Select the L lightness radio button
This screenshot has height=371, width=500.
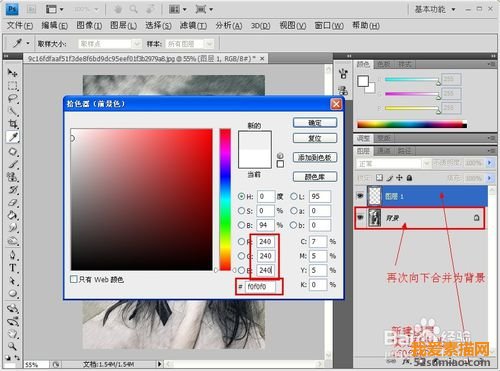[x=294, y=196]
